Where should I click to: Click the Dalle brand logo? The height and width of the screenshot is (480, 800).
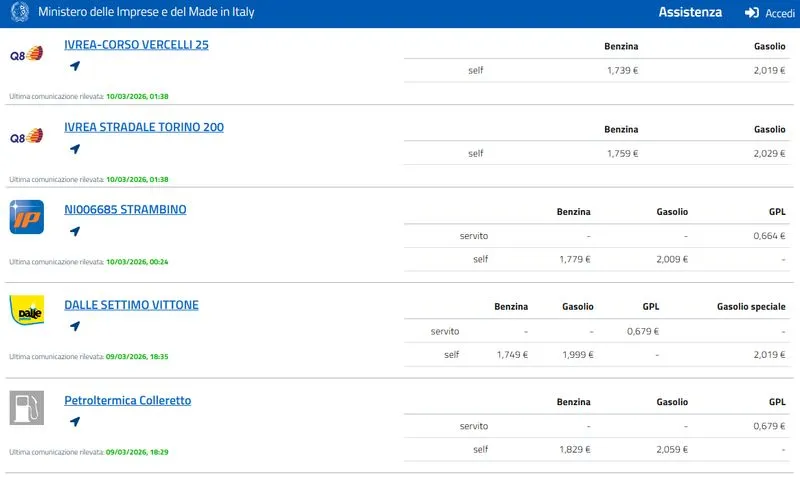[x=26, y=311]
